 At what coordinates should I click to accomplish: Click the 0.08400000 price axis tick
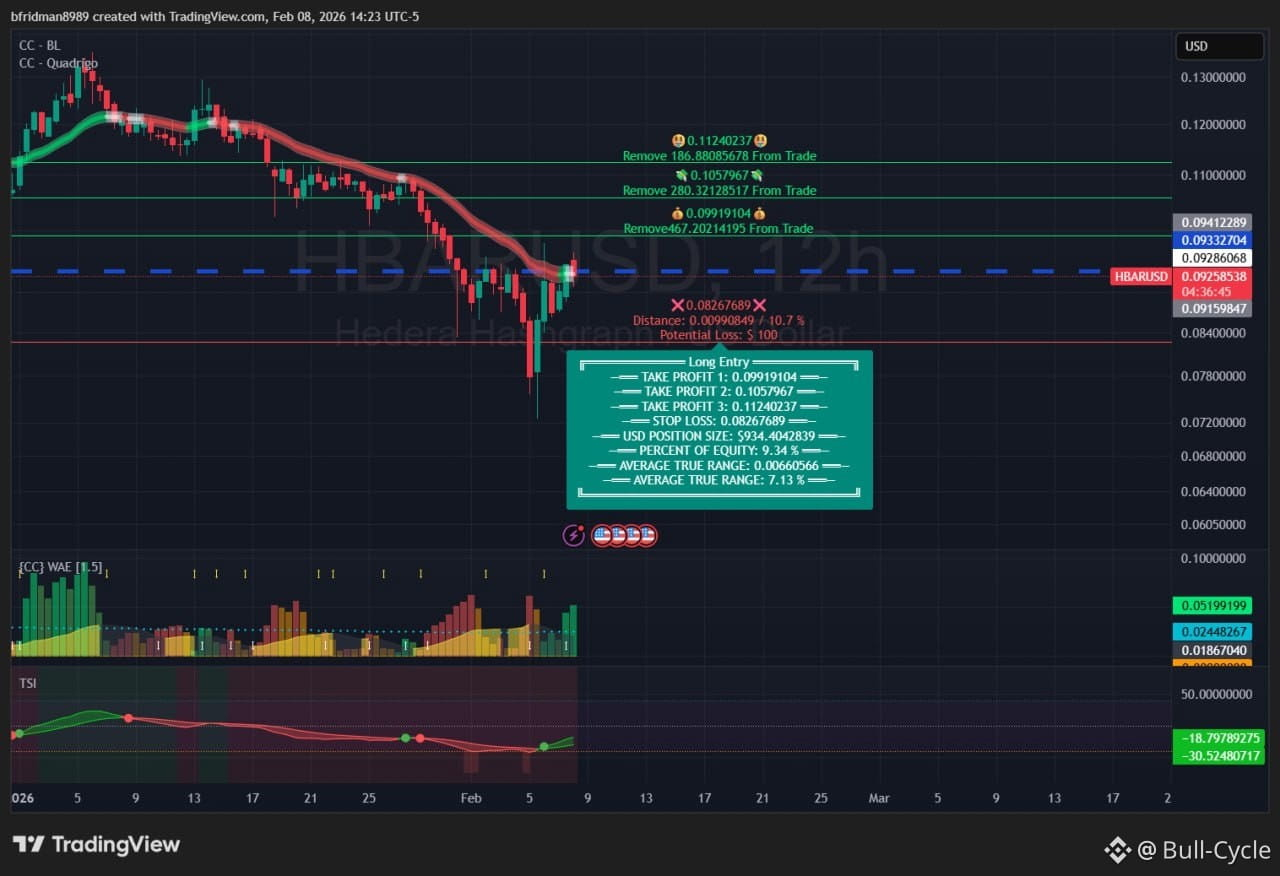click(x=1213, y=333)
